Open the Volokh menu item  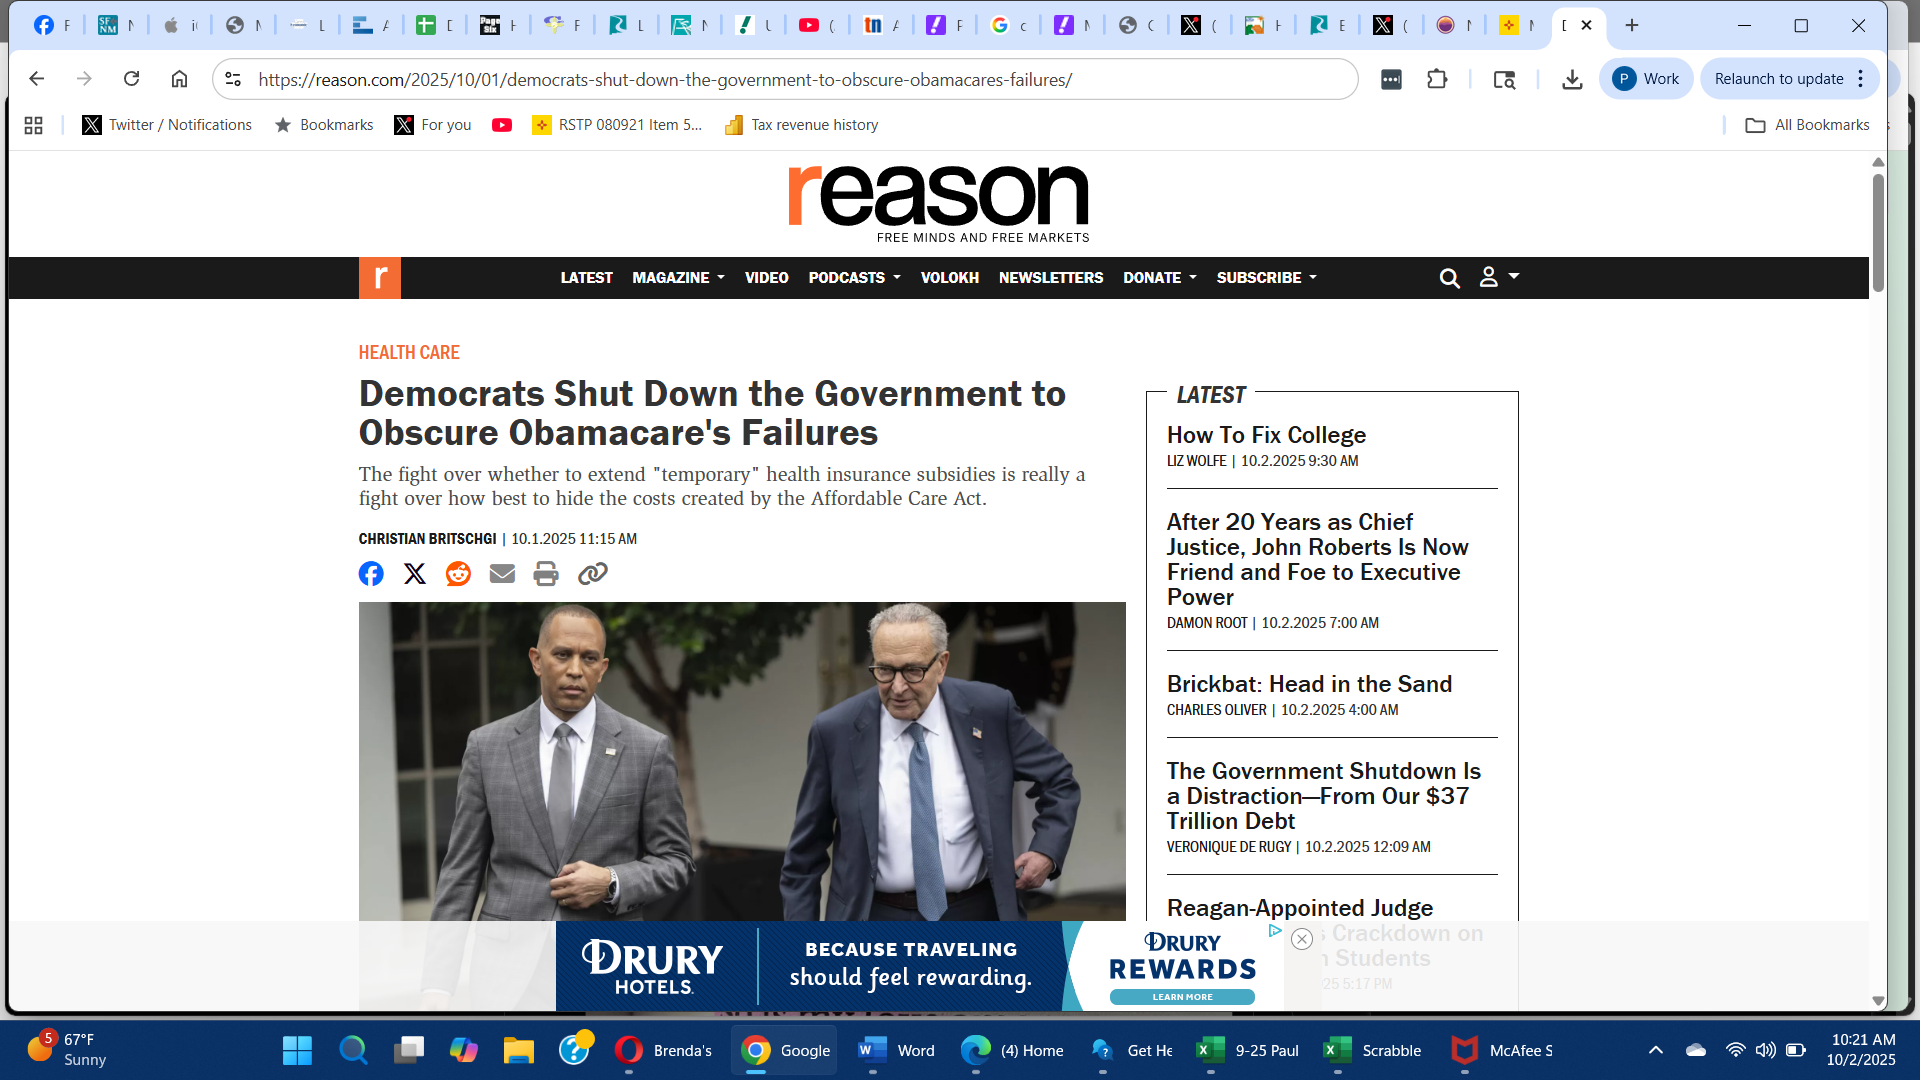[949, 278]
